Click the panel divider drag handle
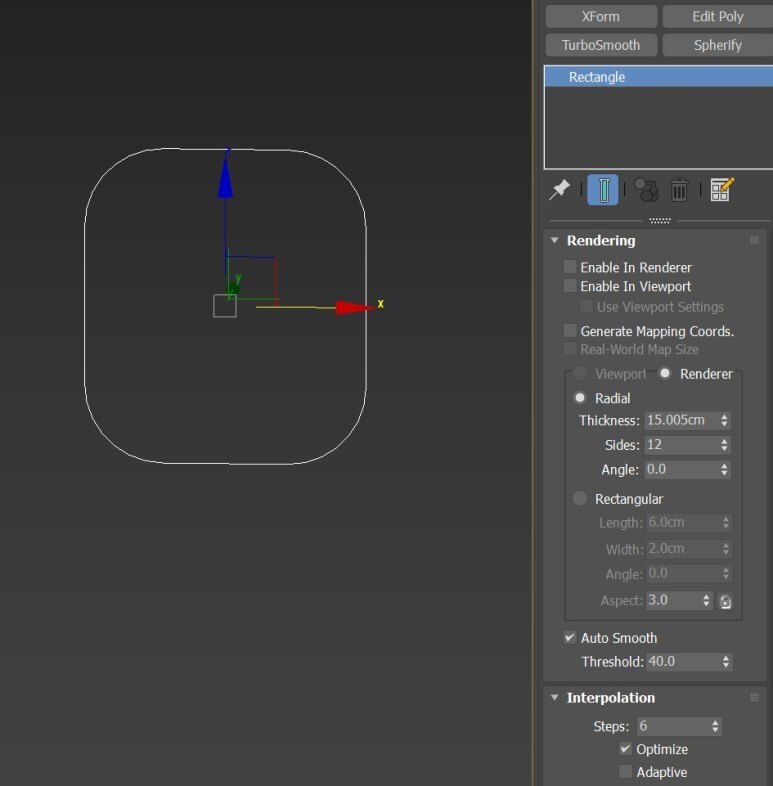Screen dimensions: 773x786 pyautogui.click(x=660, y=220)
